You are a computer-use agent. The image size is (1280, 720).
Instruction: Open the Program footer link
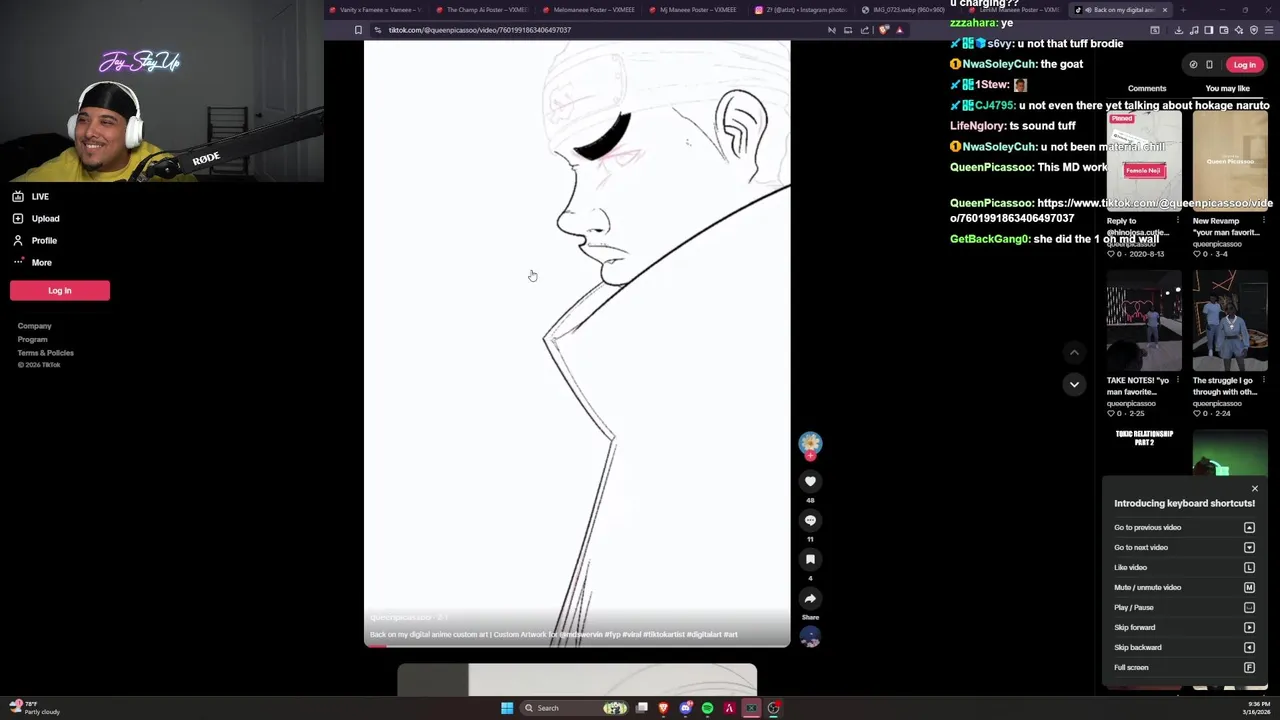point(32,339)
